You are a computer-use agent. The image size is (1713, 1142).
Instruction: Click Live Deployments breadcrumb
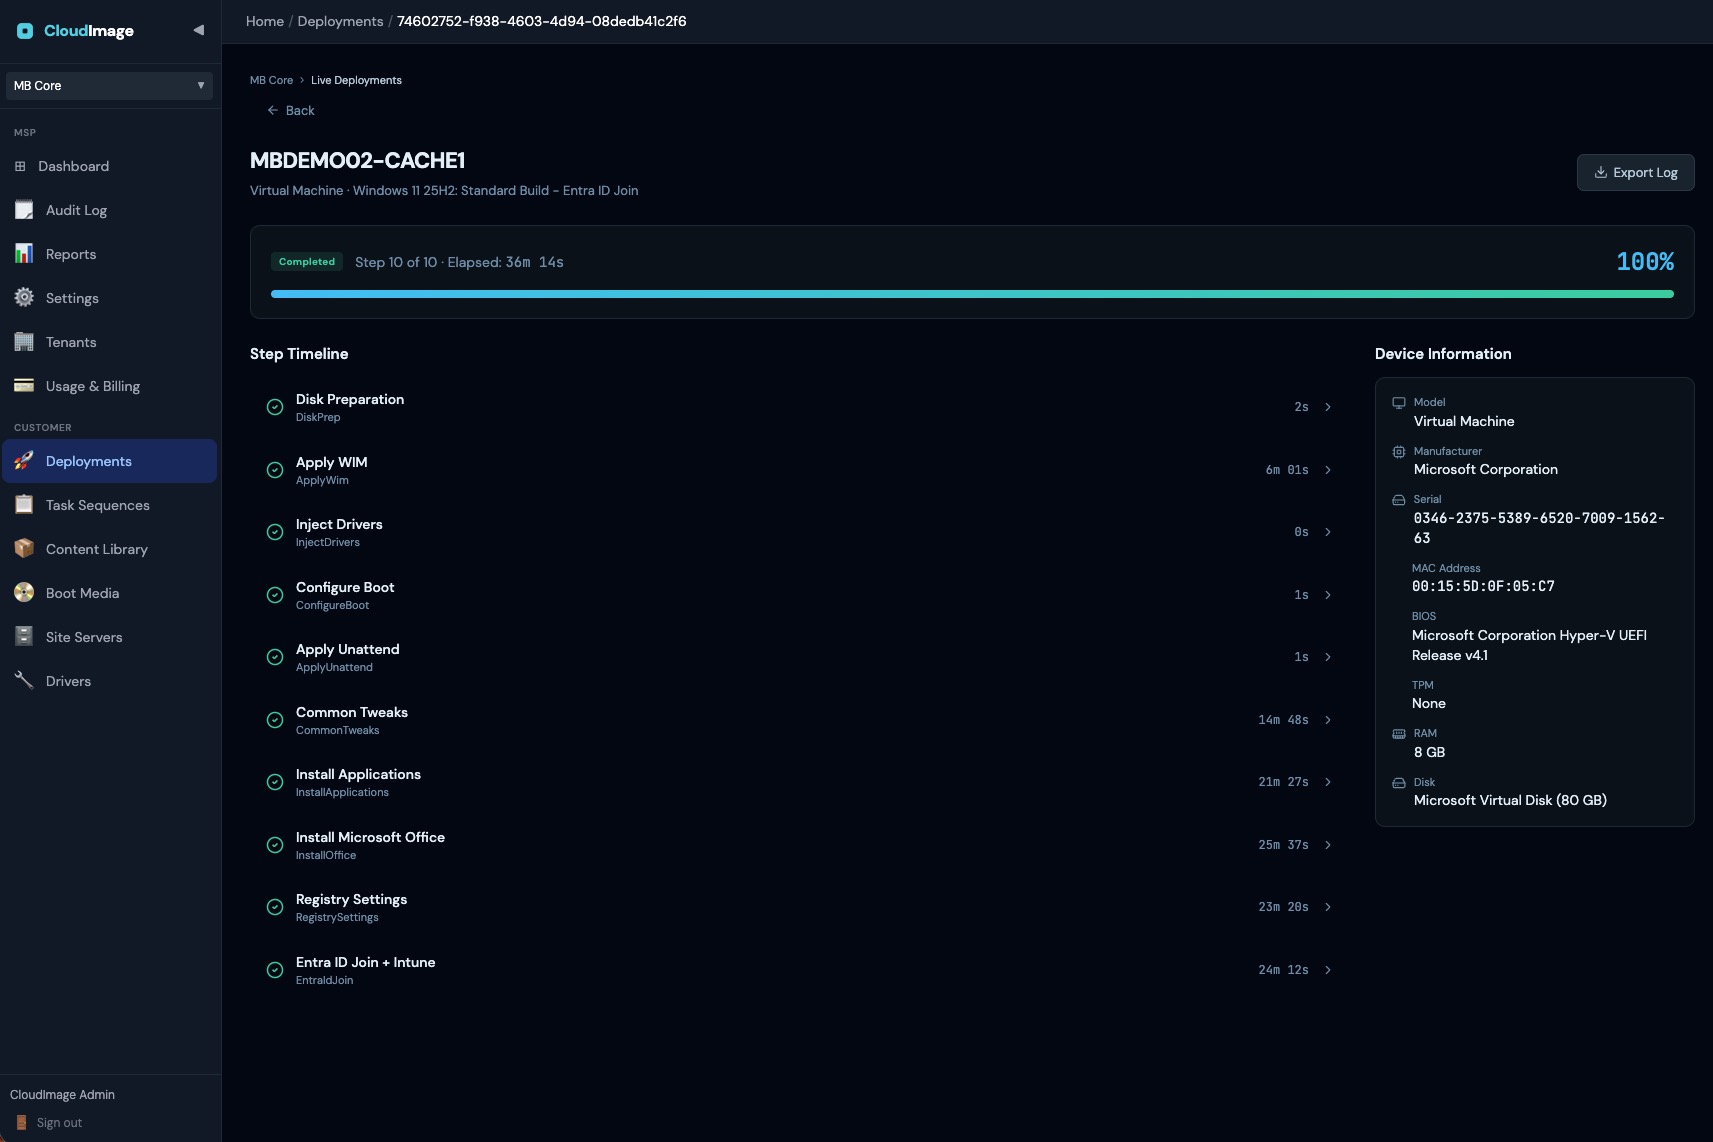pos(356,80)
